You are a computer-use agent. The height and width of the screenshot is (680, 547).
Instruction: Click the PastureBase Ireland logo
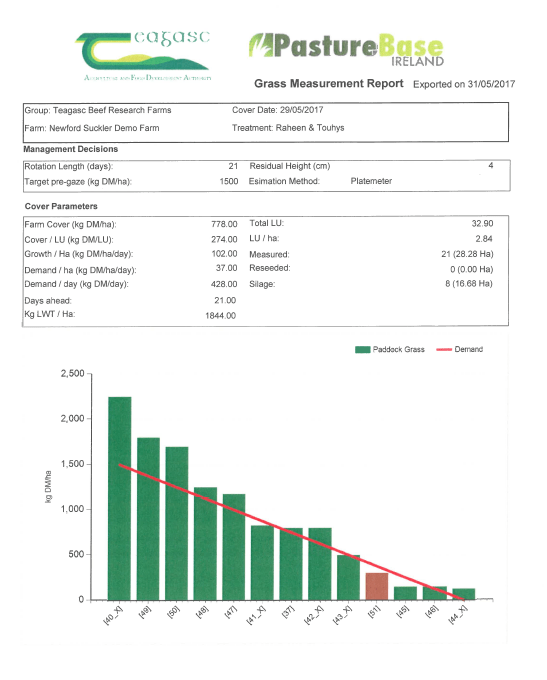(x=347, y=49)
